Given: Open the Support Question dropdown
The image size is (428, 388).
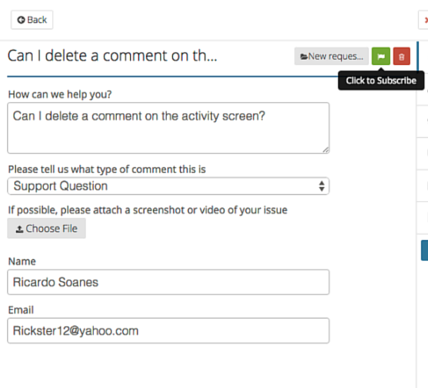Looking at the screenshot, I should click(x=168, y=186).
